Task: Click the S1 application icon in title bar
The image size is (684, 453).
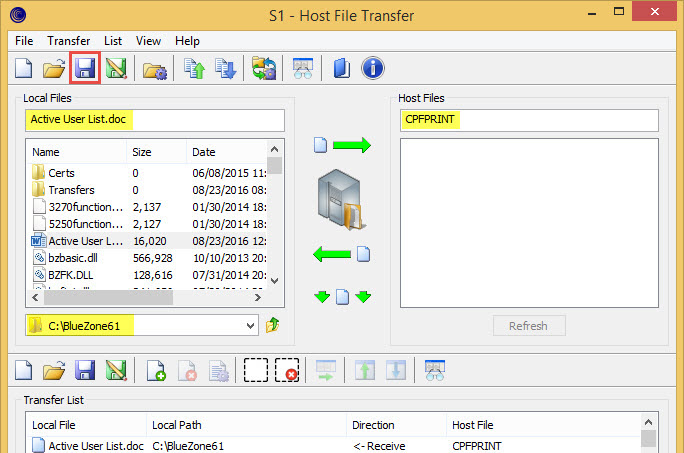Action: [18, 15]
